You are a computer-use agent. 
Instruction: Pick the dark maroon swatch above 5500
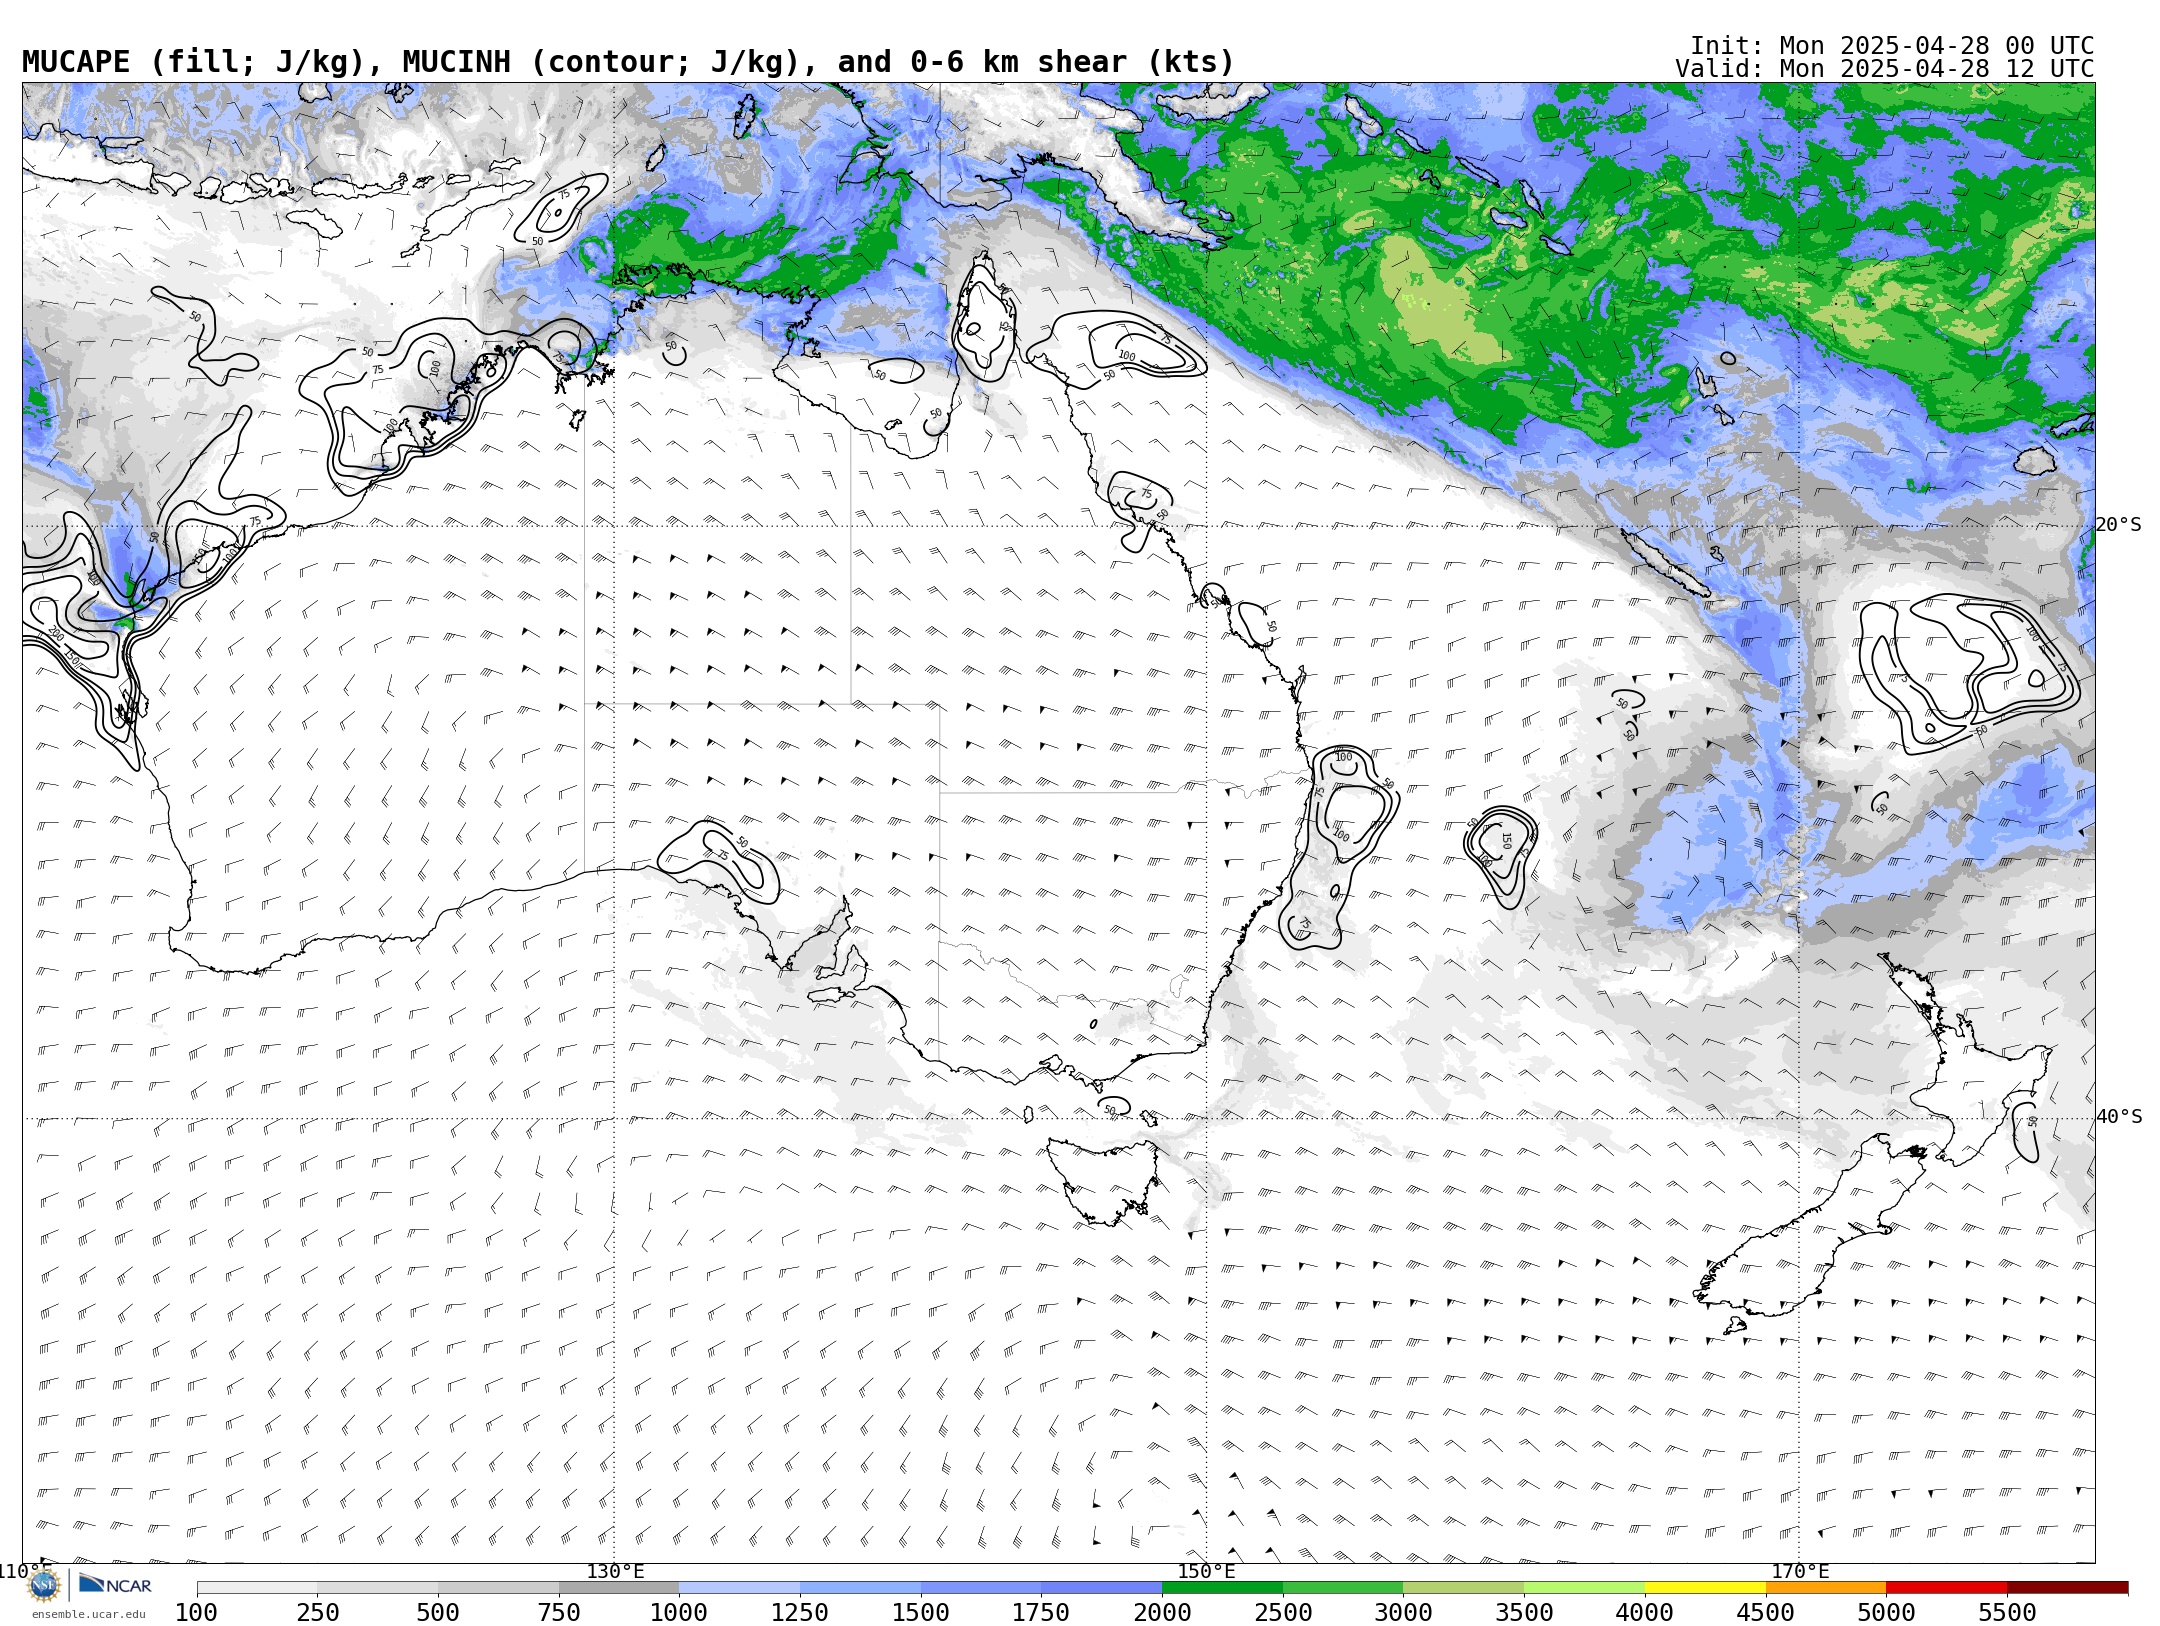[2068, 1588]
